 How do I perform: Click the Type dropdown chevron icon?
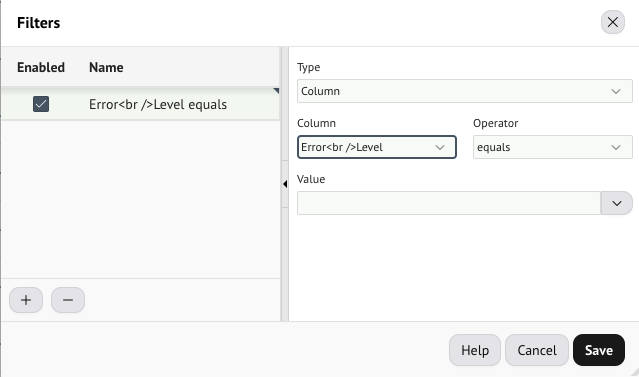click(x=616, y=91)
